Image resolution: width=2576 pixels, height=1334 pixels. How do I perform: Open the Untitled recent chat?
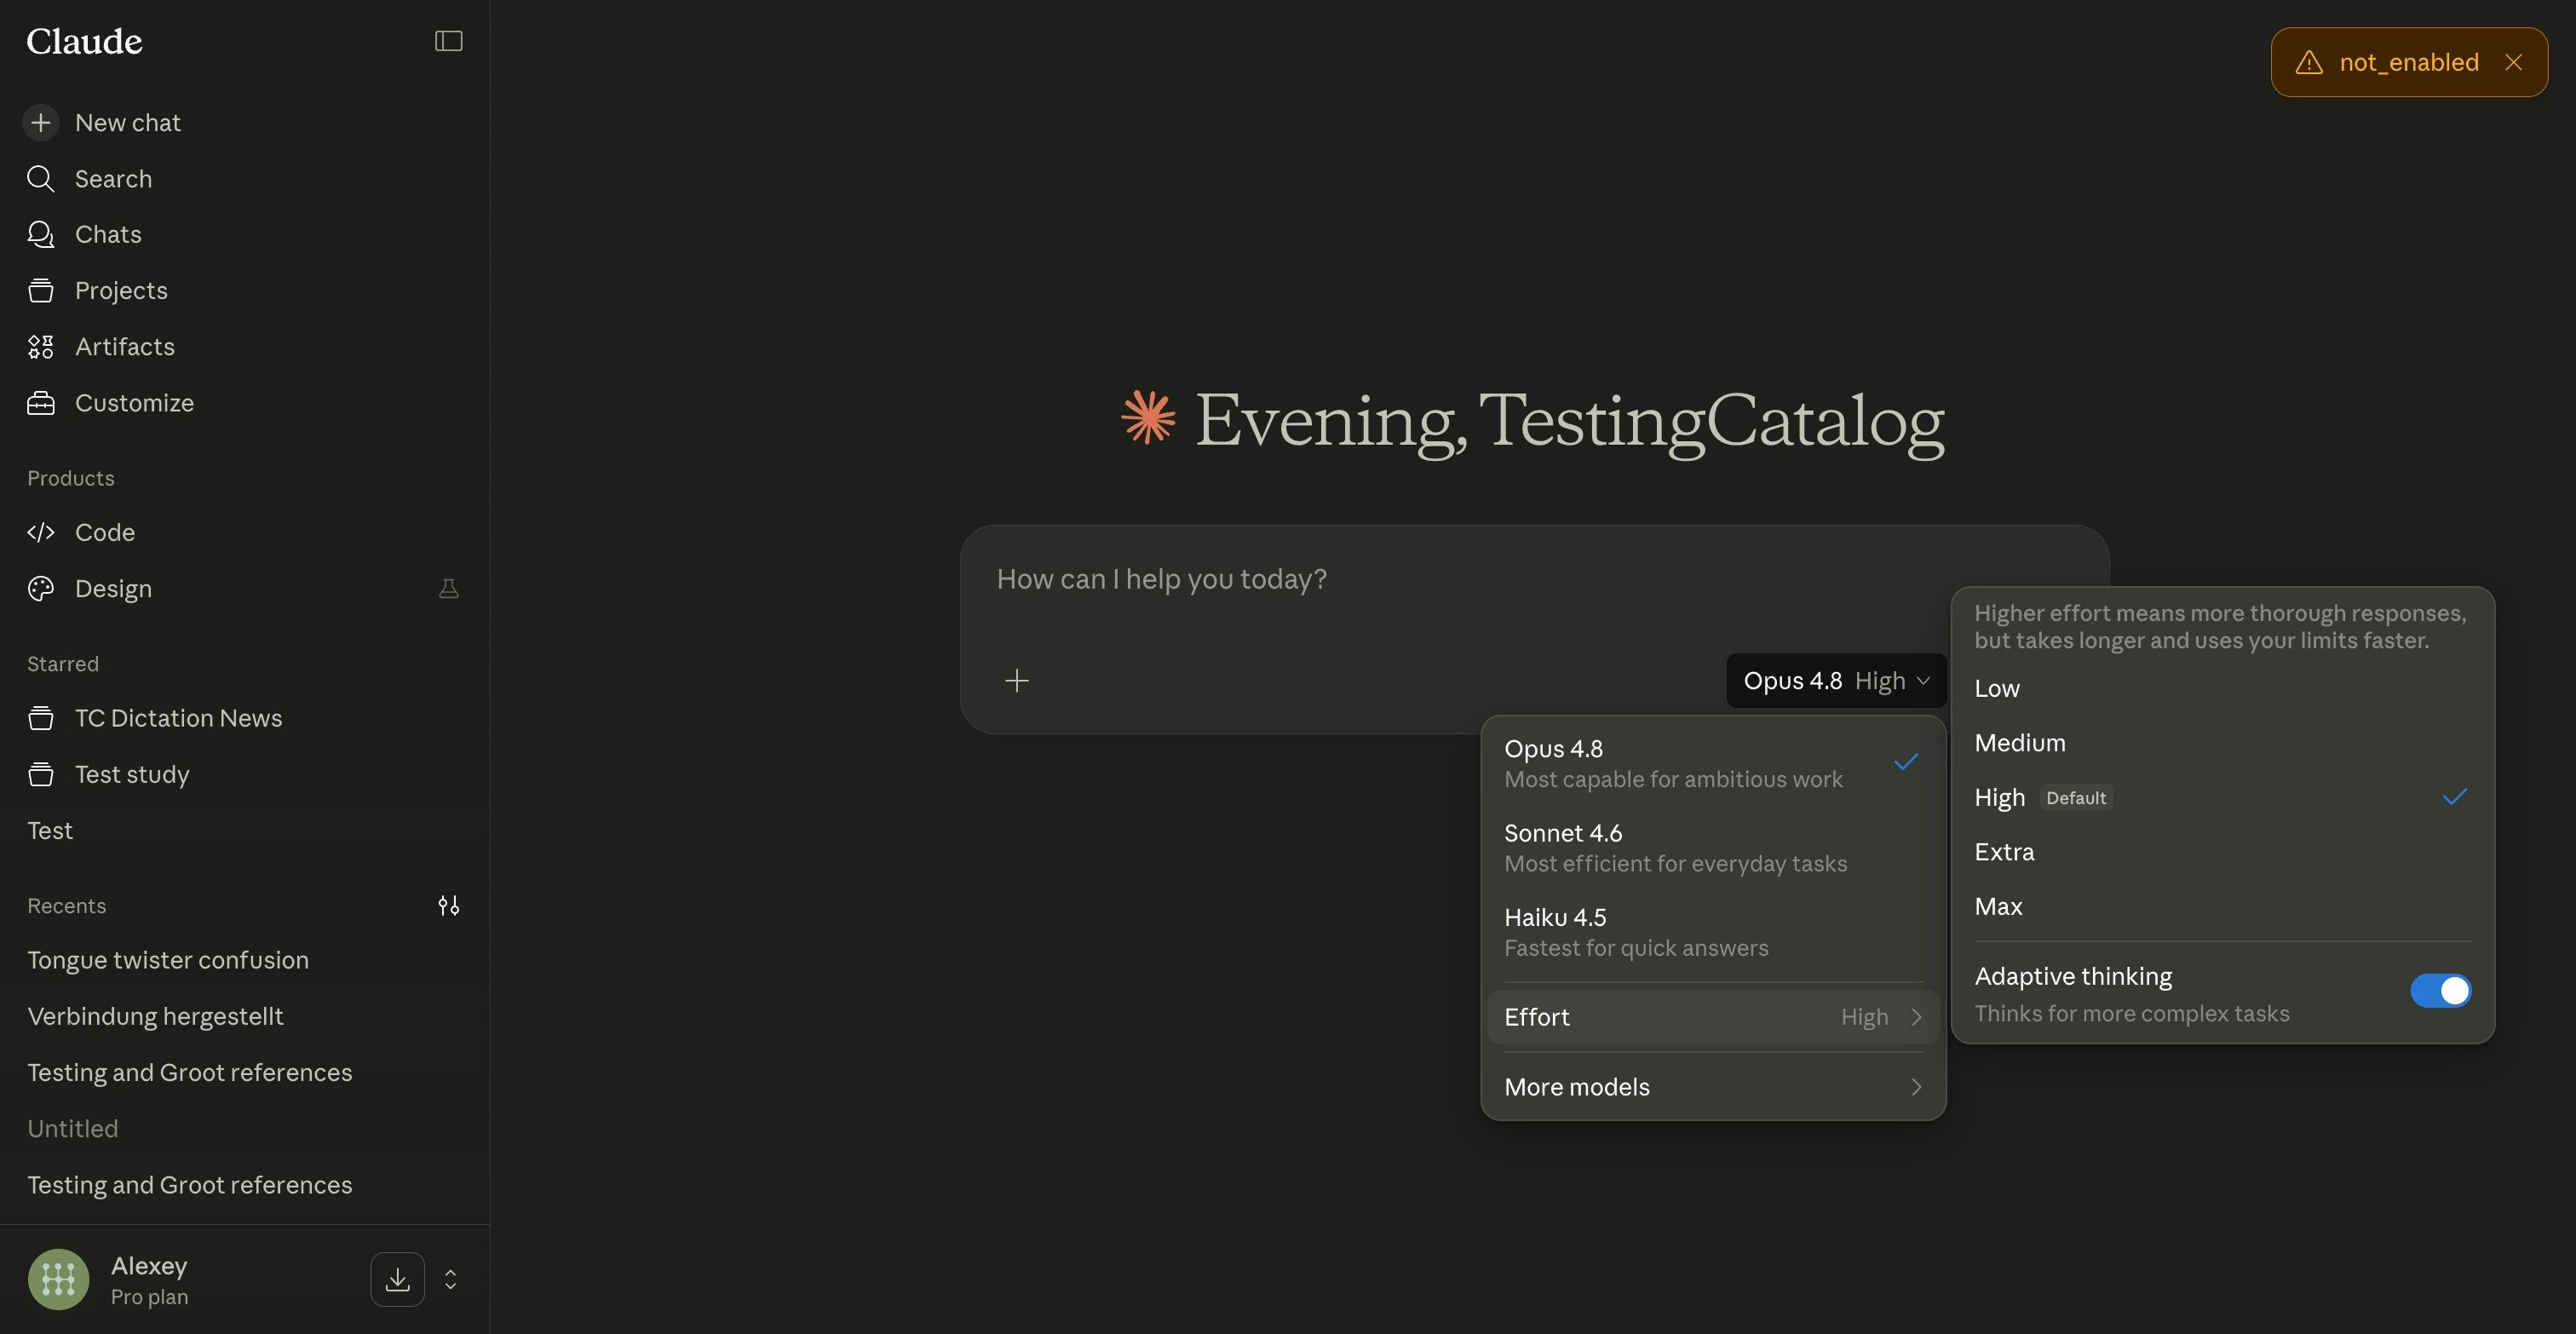[245, 1128]
